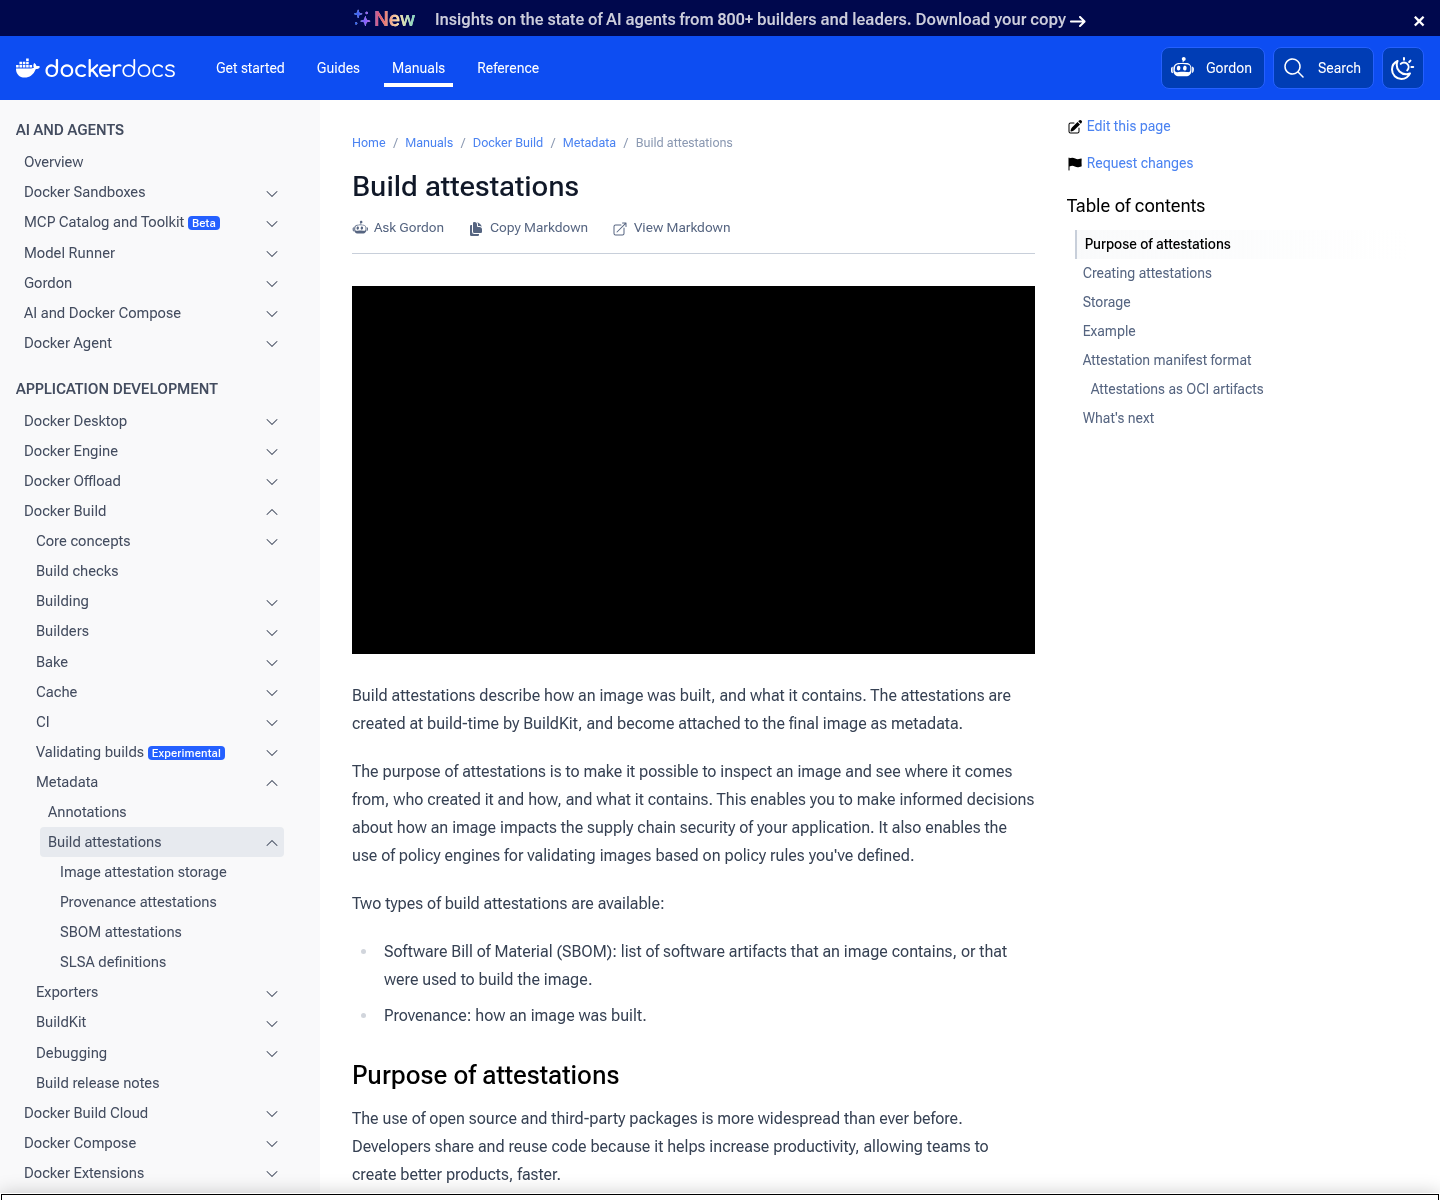Expand AI and Docker Compose section
This screenshot has height=1200, width=1440.
pyautogui.click(x=272, y=314)
